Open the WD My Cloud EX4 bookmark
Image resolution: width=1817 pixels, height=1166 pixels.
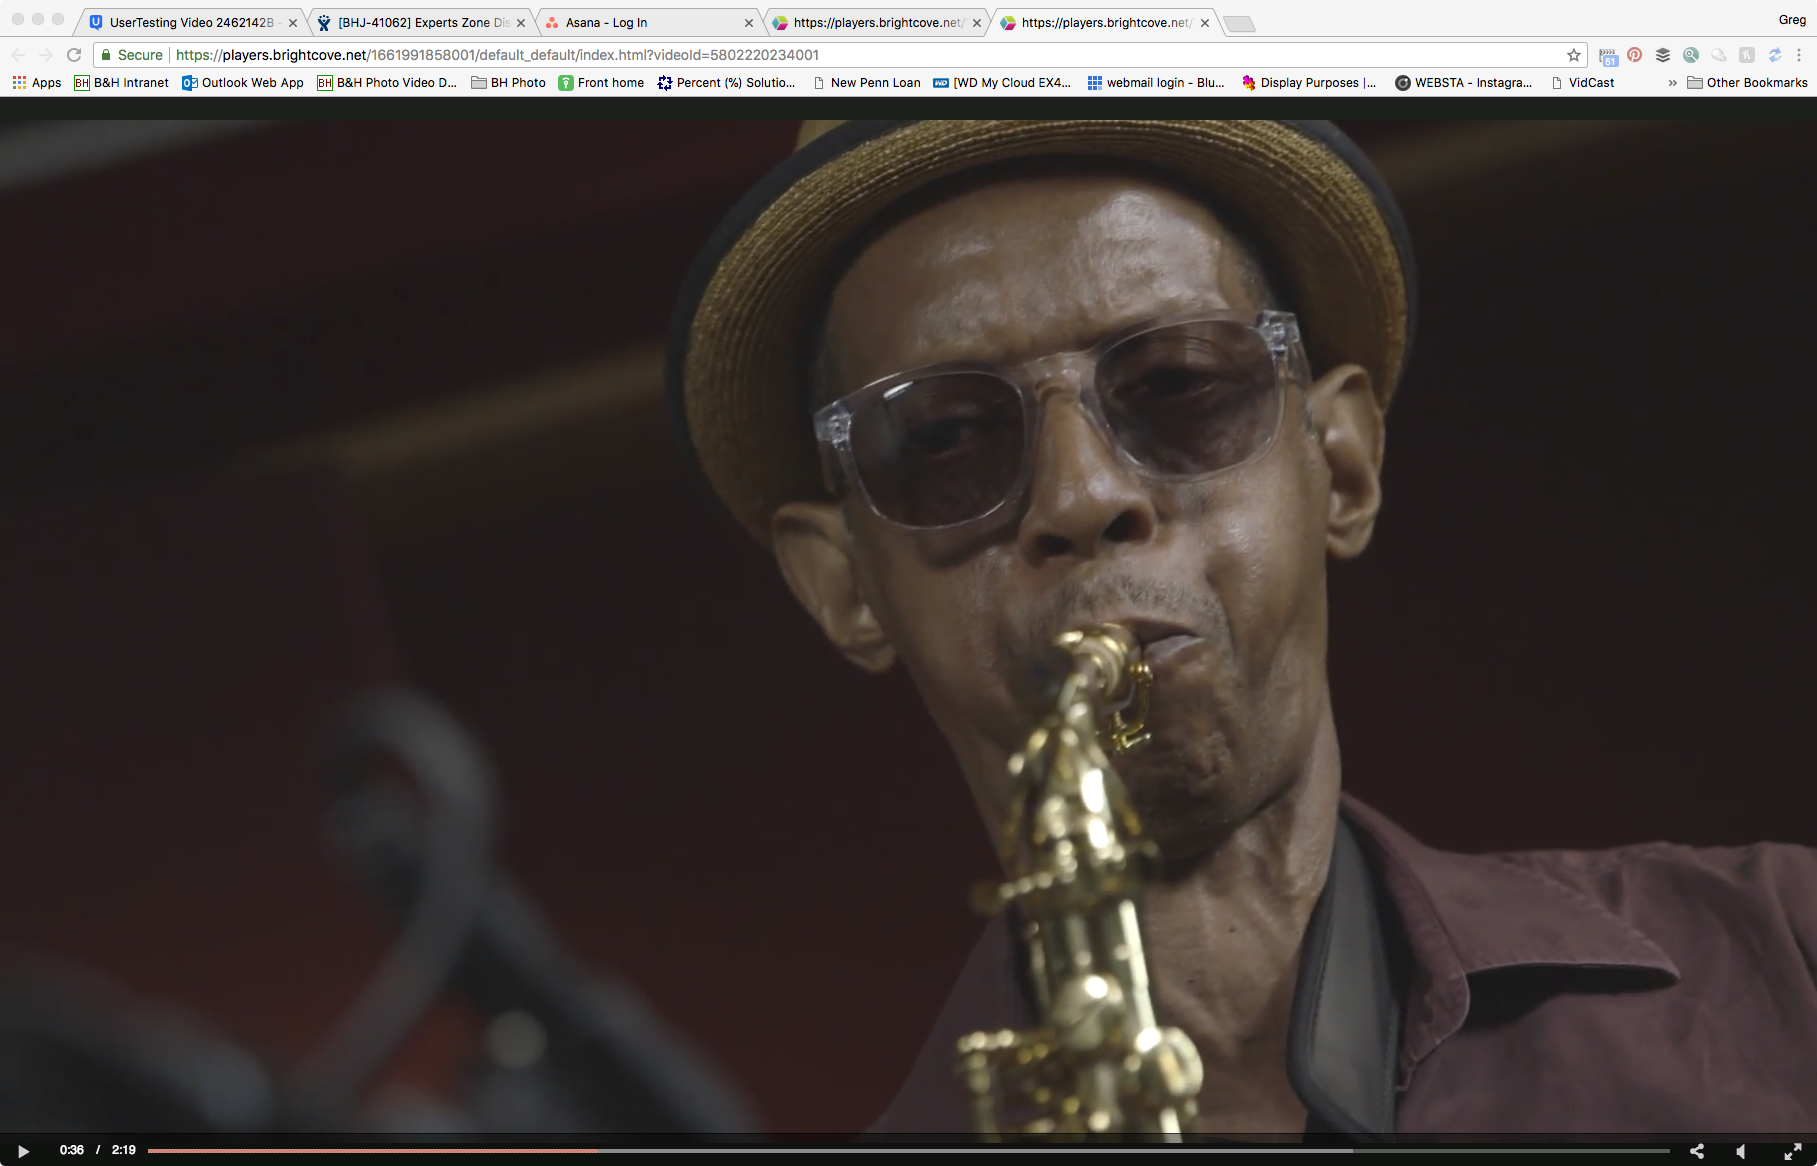pos(1002,83)
